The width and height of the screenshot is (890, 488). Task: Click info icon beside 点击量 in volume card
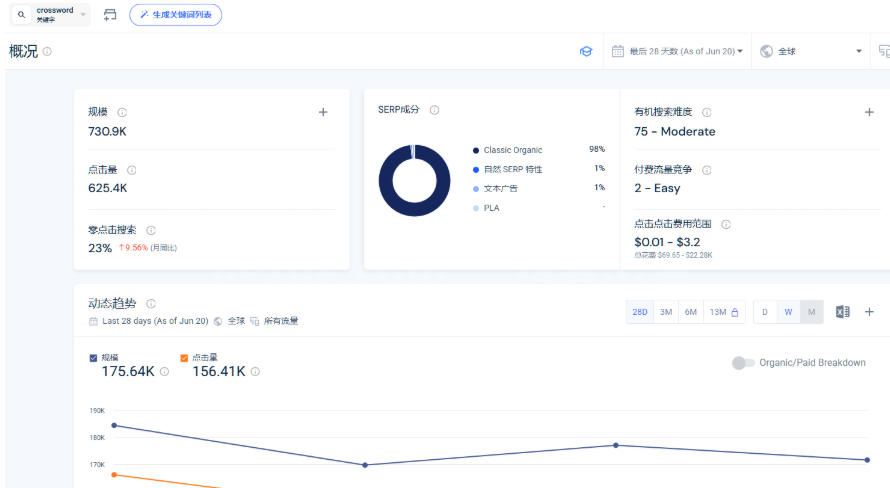pos(131,170)
